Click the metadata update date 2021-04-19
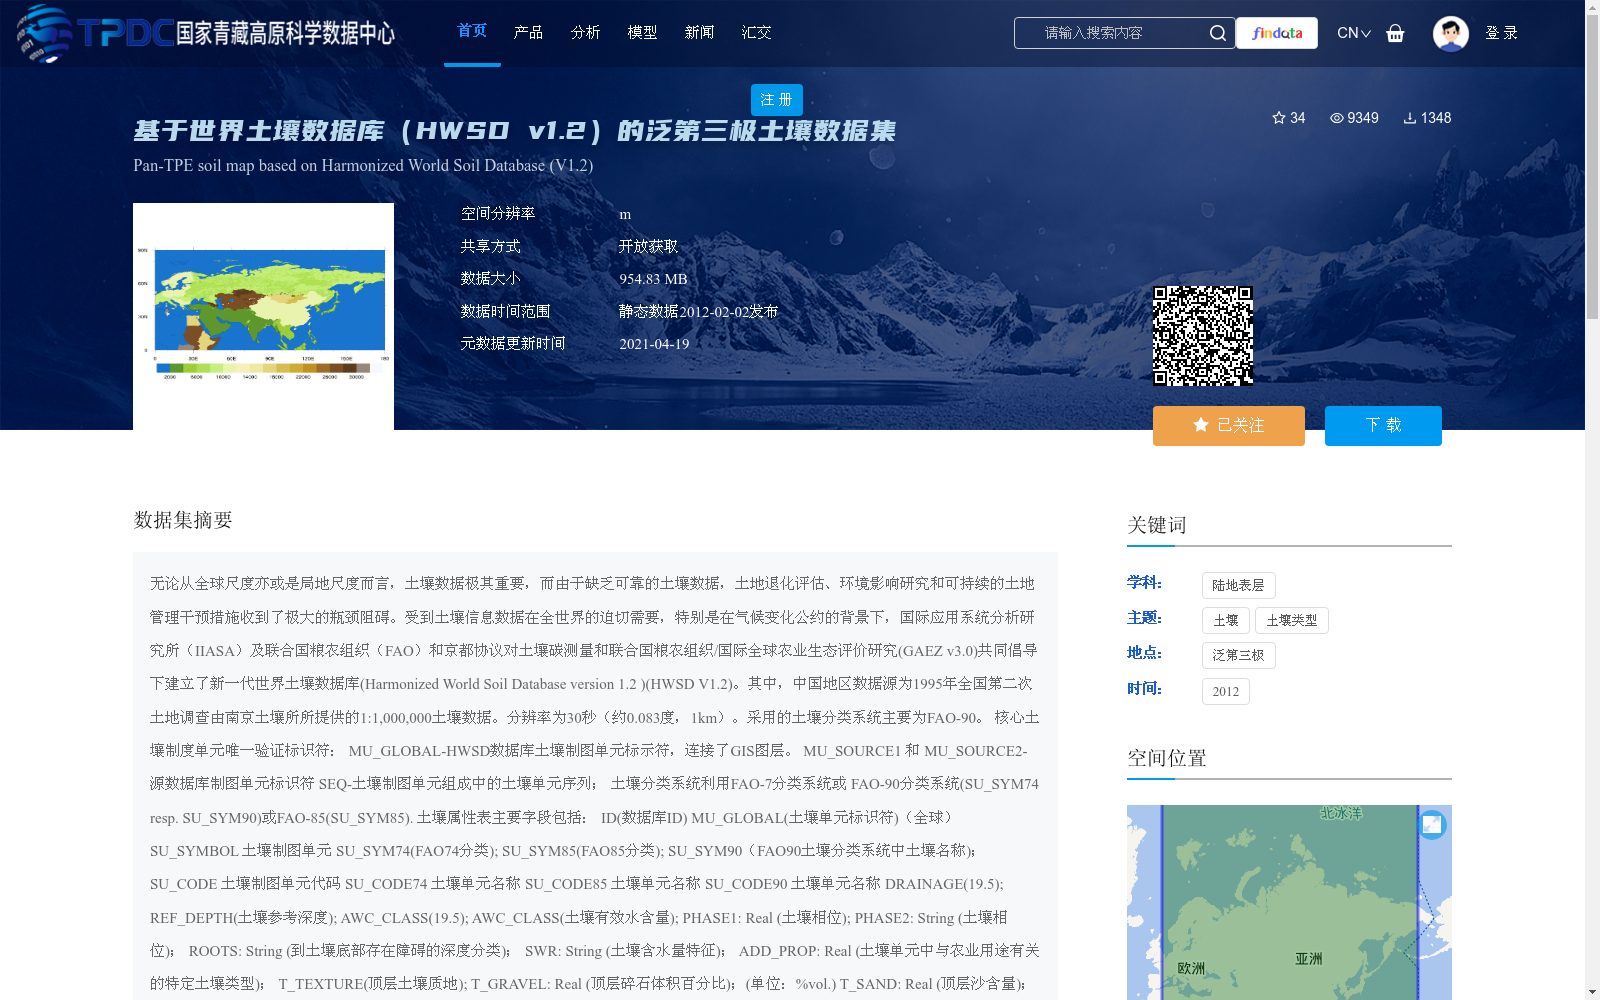The image size is (1600, 1000). pyautogui.click(x=654, y=344)
